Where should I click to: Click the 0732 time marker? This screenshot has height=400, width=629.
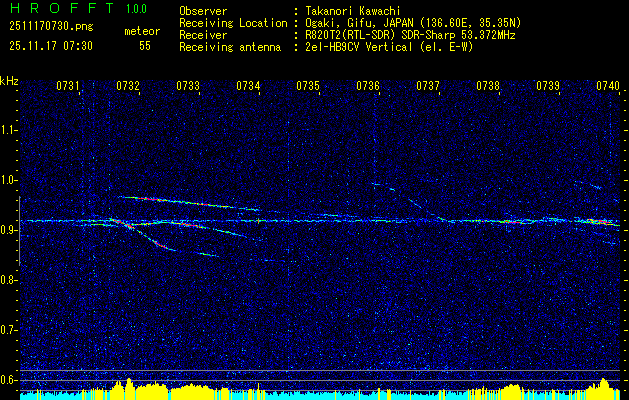[x=128, y=86]
